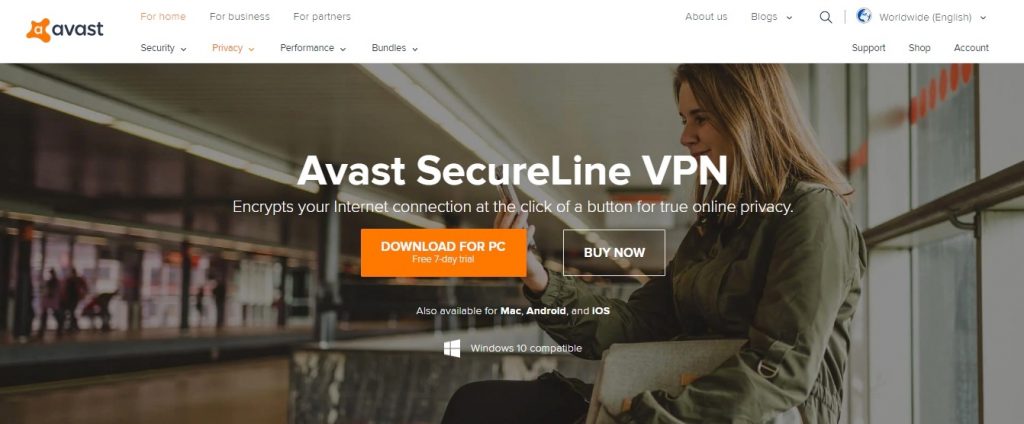This screenshot has width=1024, height=424.
Task: Open the About us link
Action: pos(706,17)
